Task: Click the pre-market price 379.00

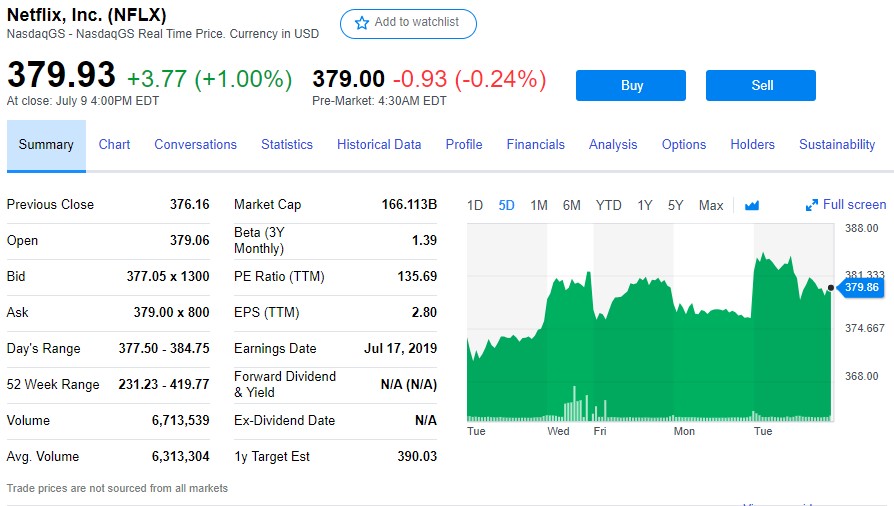Action: click(x=348, y=79)
